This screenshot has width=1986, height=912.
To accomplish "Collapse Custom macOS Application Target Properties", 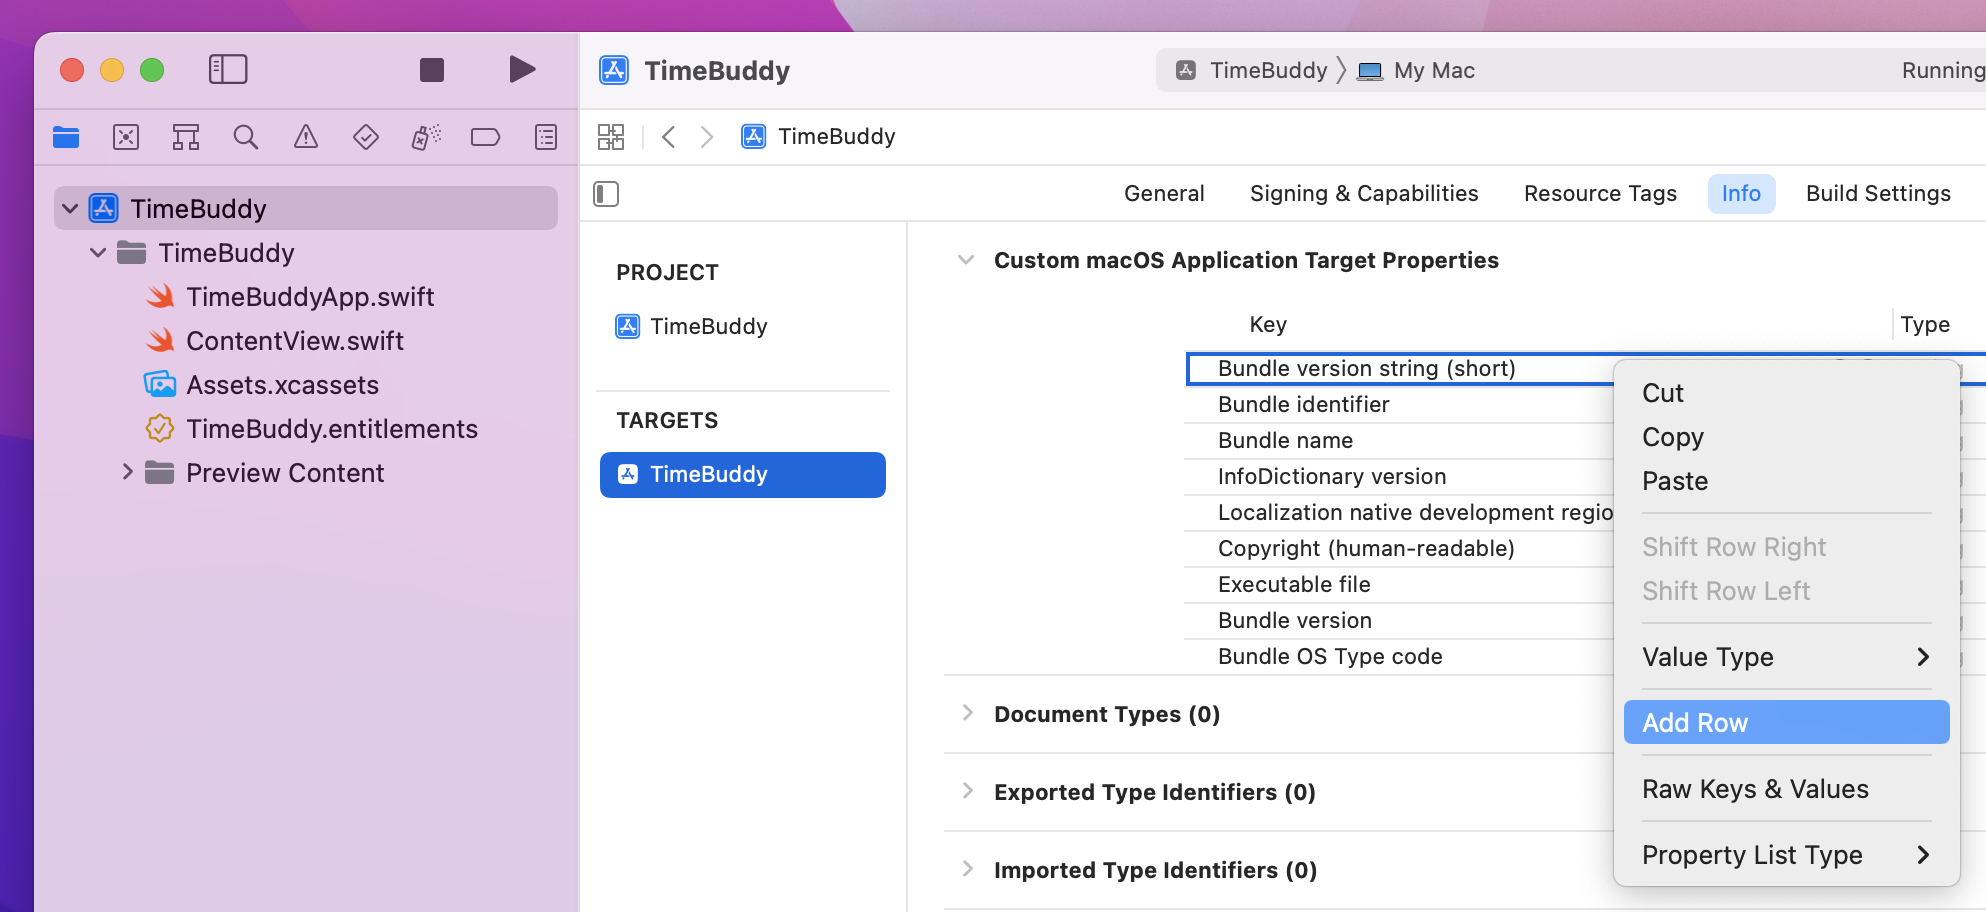I will [966, 259].
